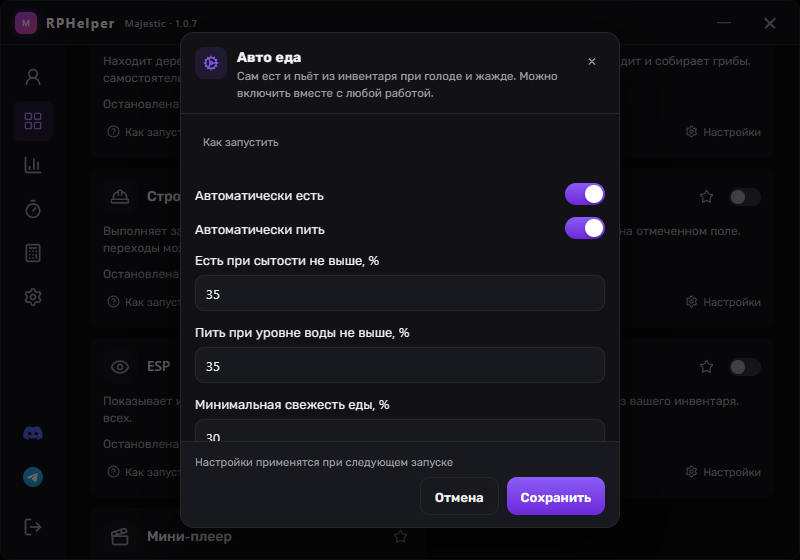Open the profile sidebar icon
Image resolution: width=800 pixels, height=560 pixels.
(x=33, y=77)
